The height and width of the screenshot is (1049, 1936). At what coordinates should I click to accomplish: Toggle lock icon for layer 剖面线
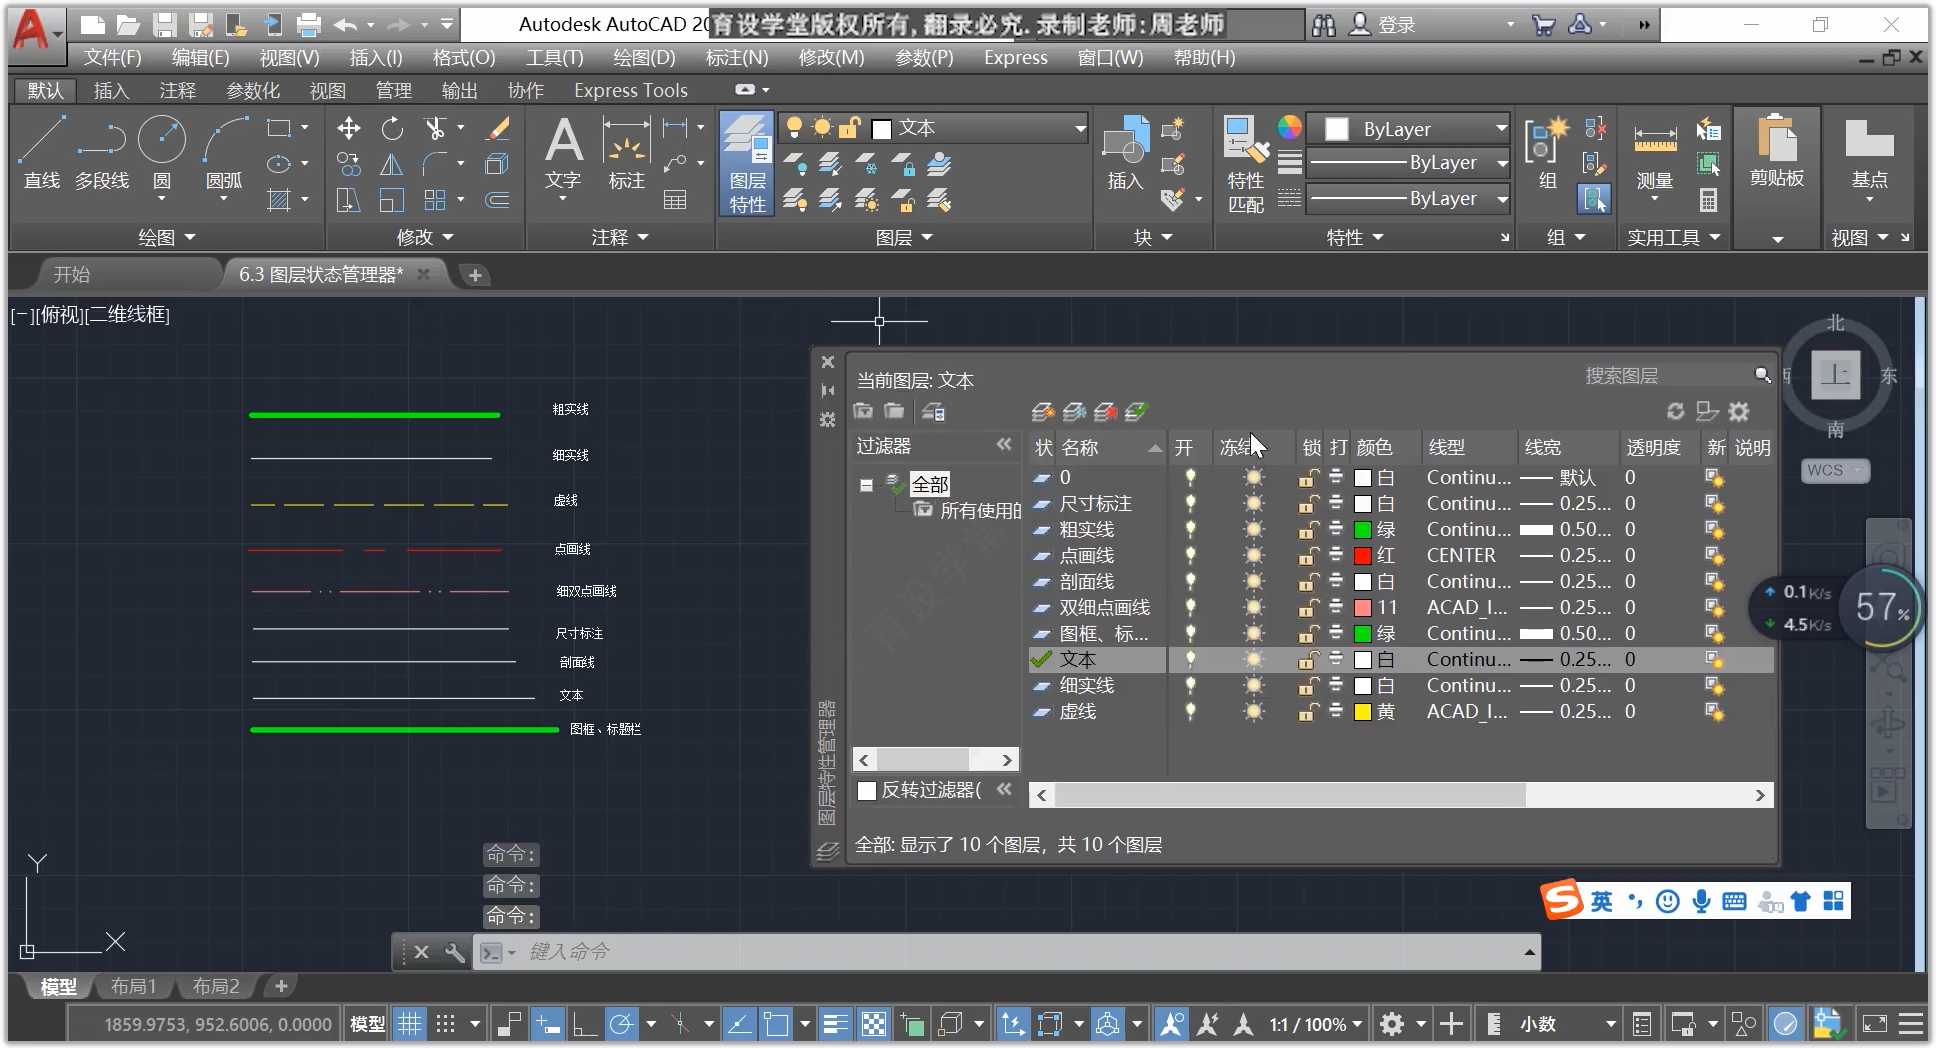click(1308, 581)
